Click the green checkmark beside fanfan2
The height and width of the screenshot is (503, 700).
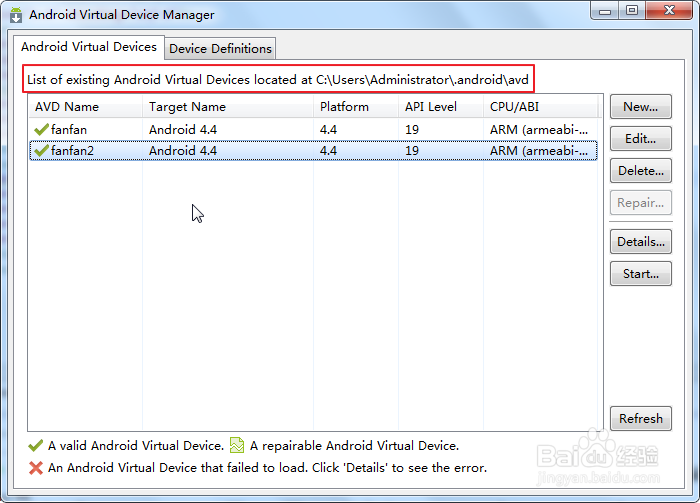[41, 151]
